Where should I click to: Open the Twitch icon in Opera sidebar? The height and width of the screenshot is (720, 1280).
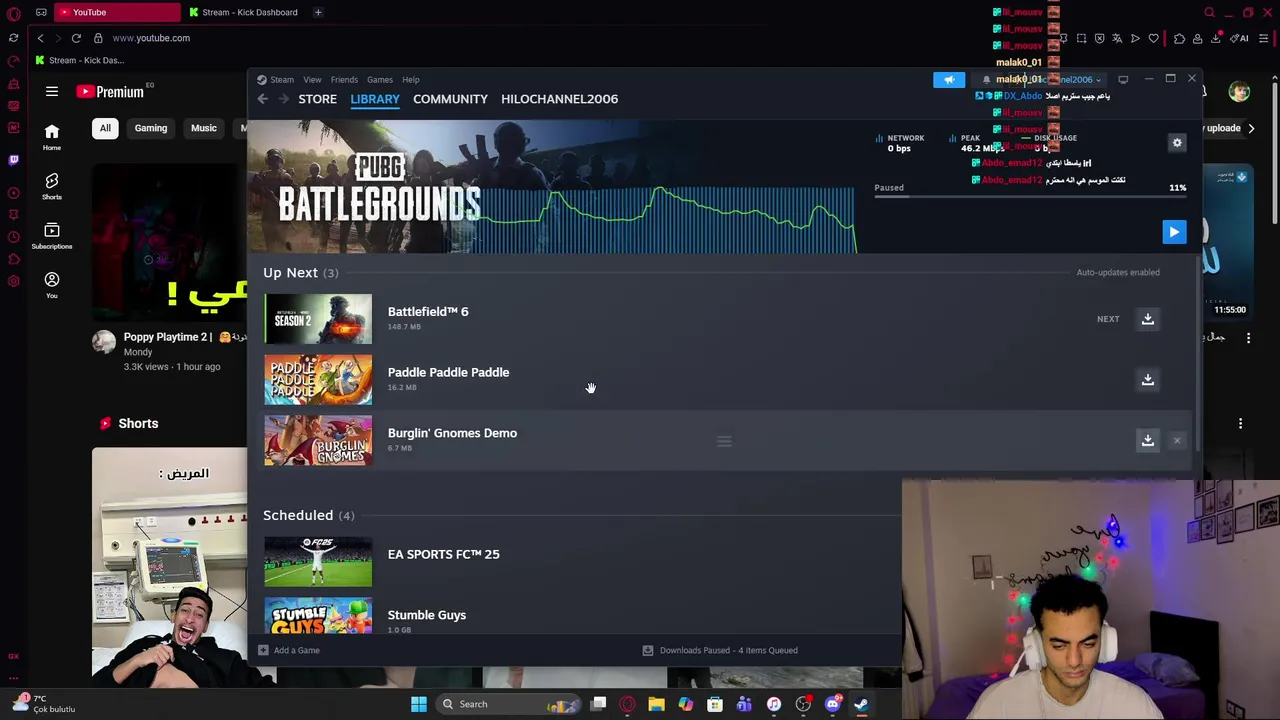(x=13, y=159)
